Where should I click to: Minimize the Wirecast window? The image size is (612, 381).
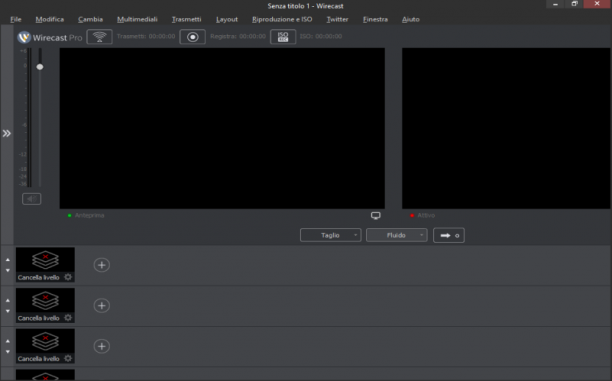tap(555, 4)
